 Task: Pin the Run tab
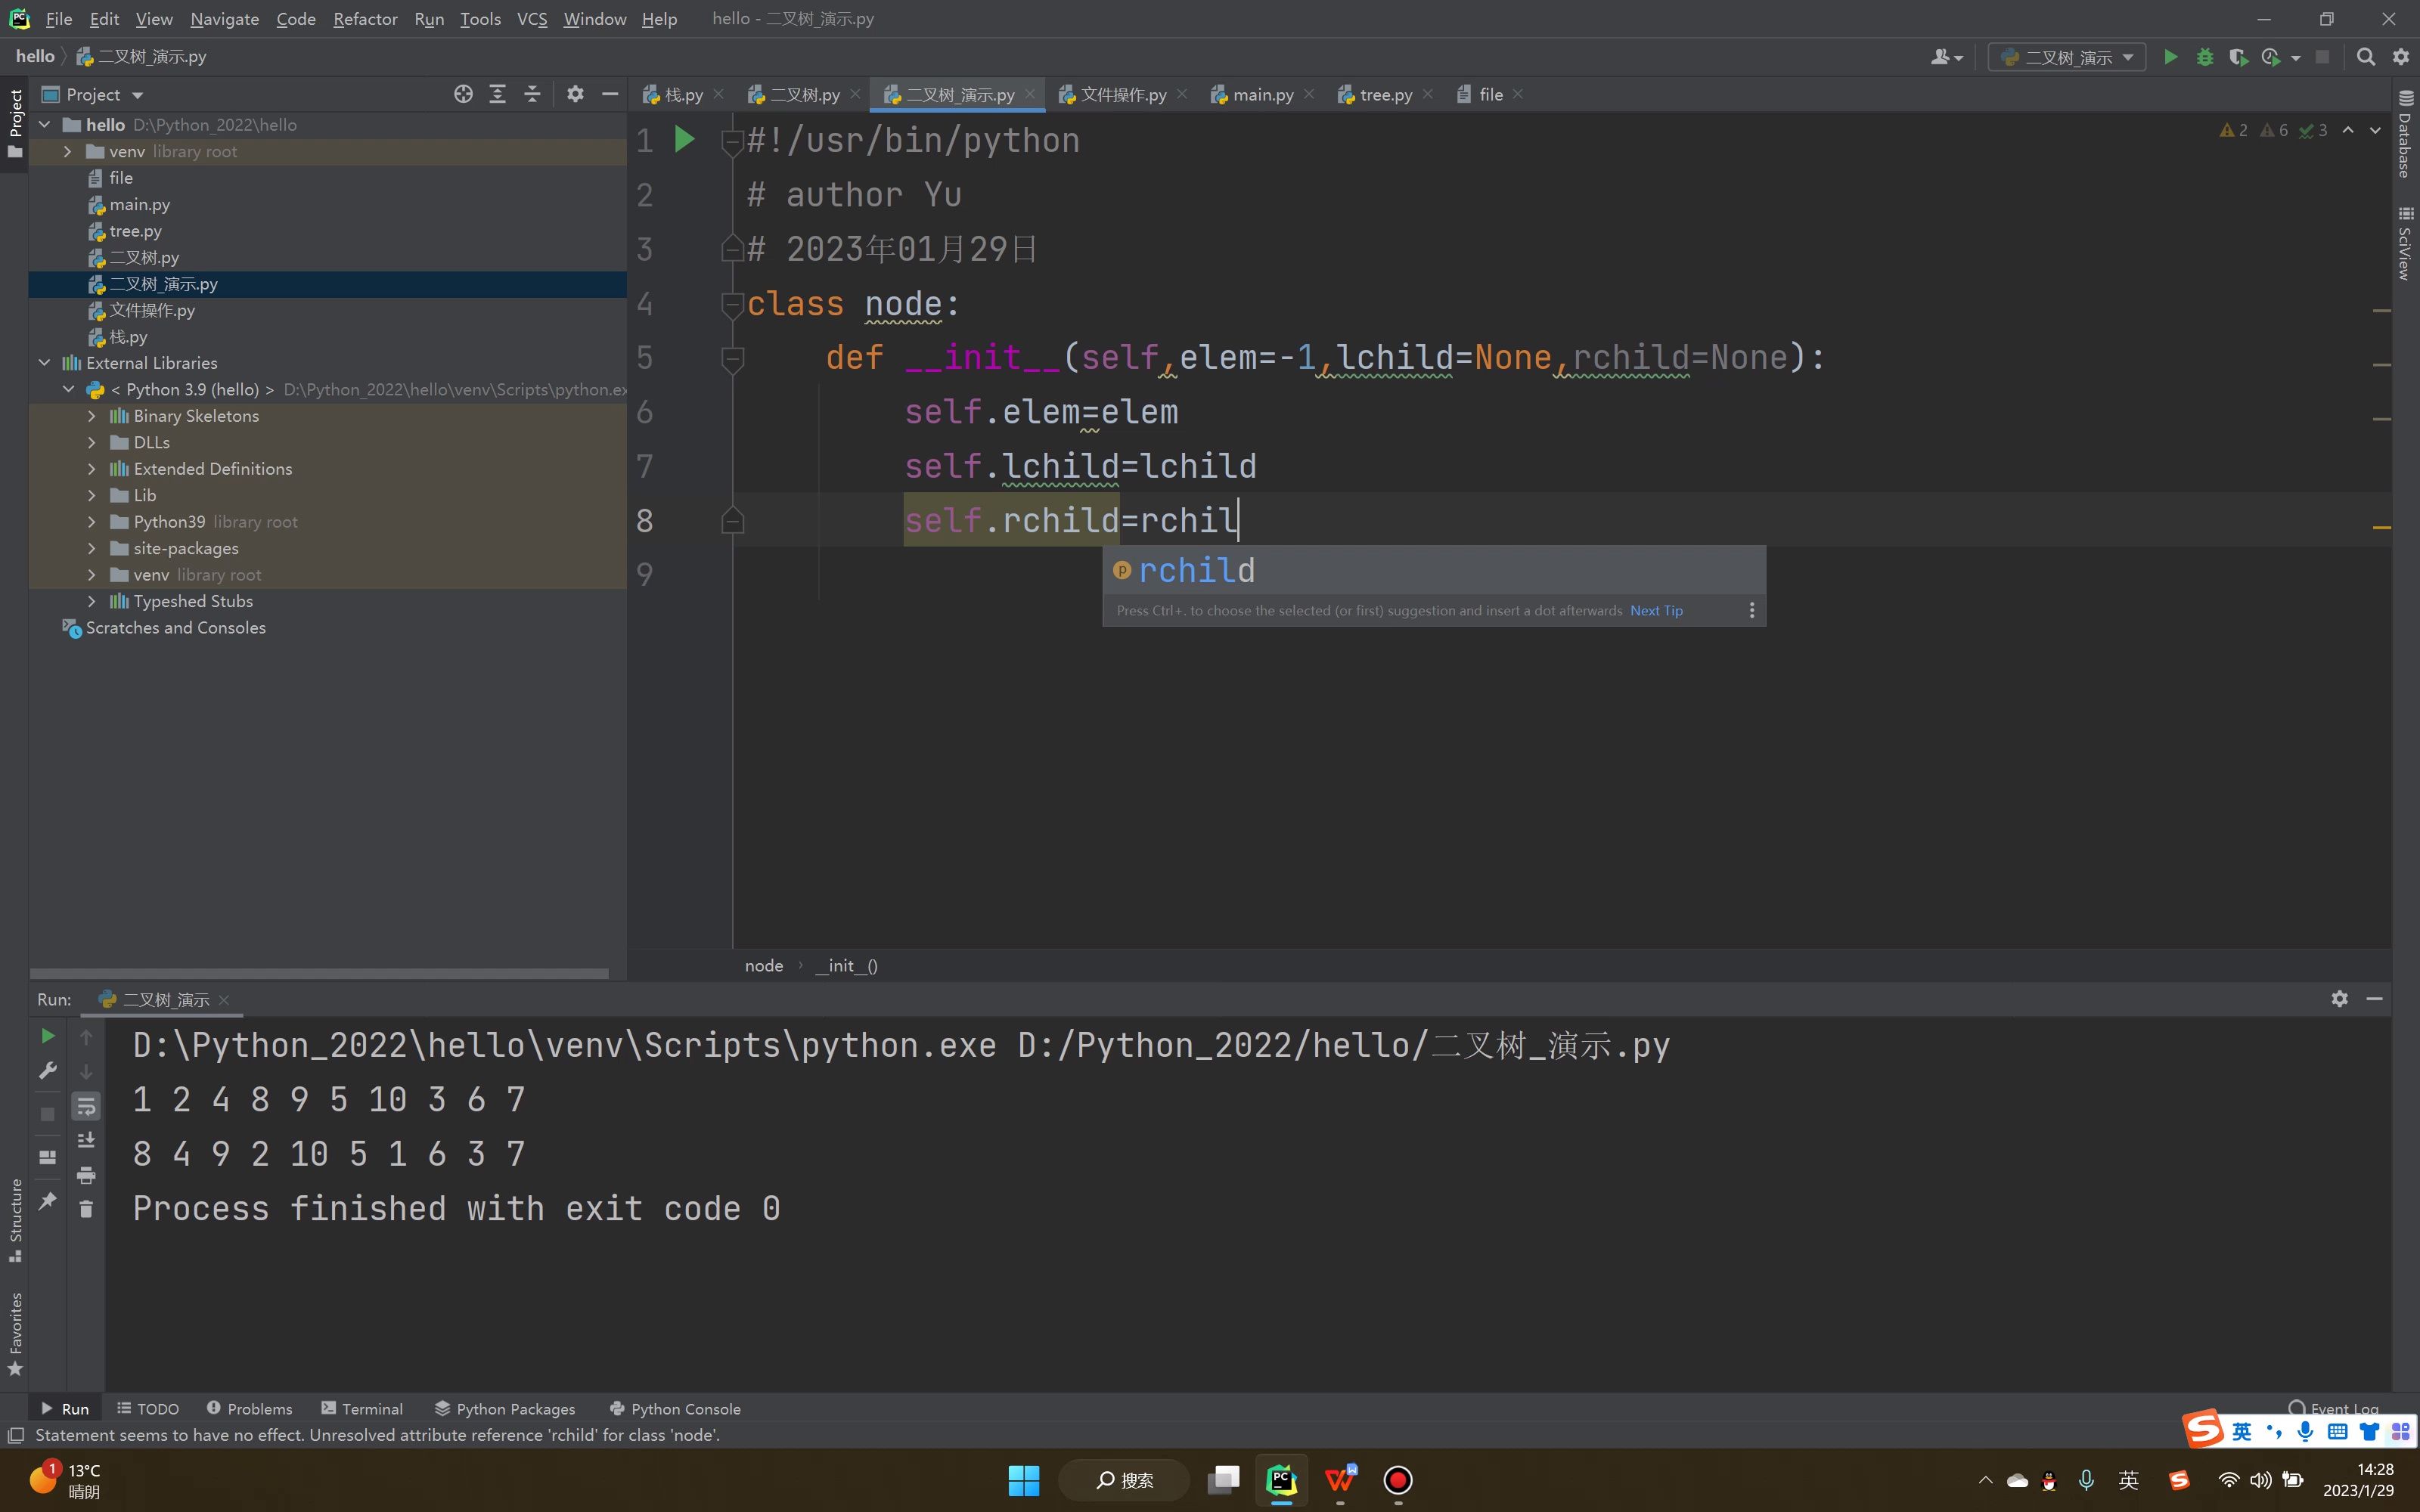point(47,1201)
